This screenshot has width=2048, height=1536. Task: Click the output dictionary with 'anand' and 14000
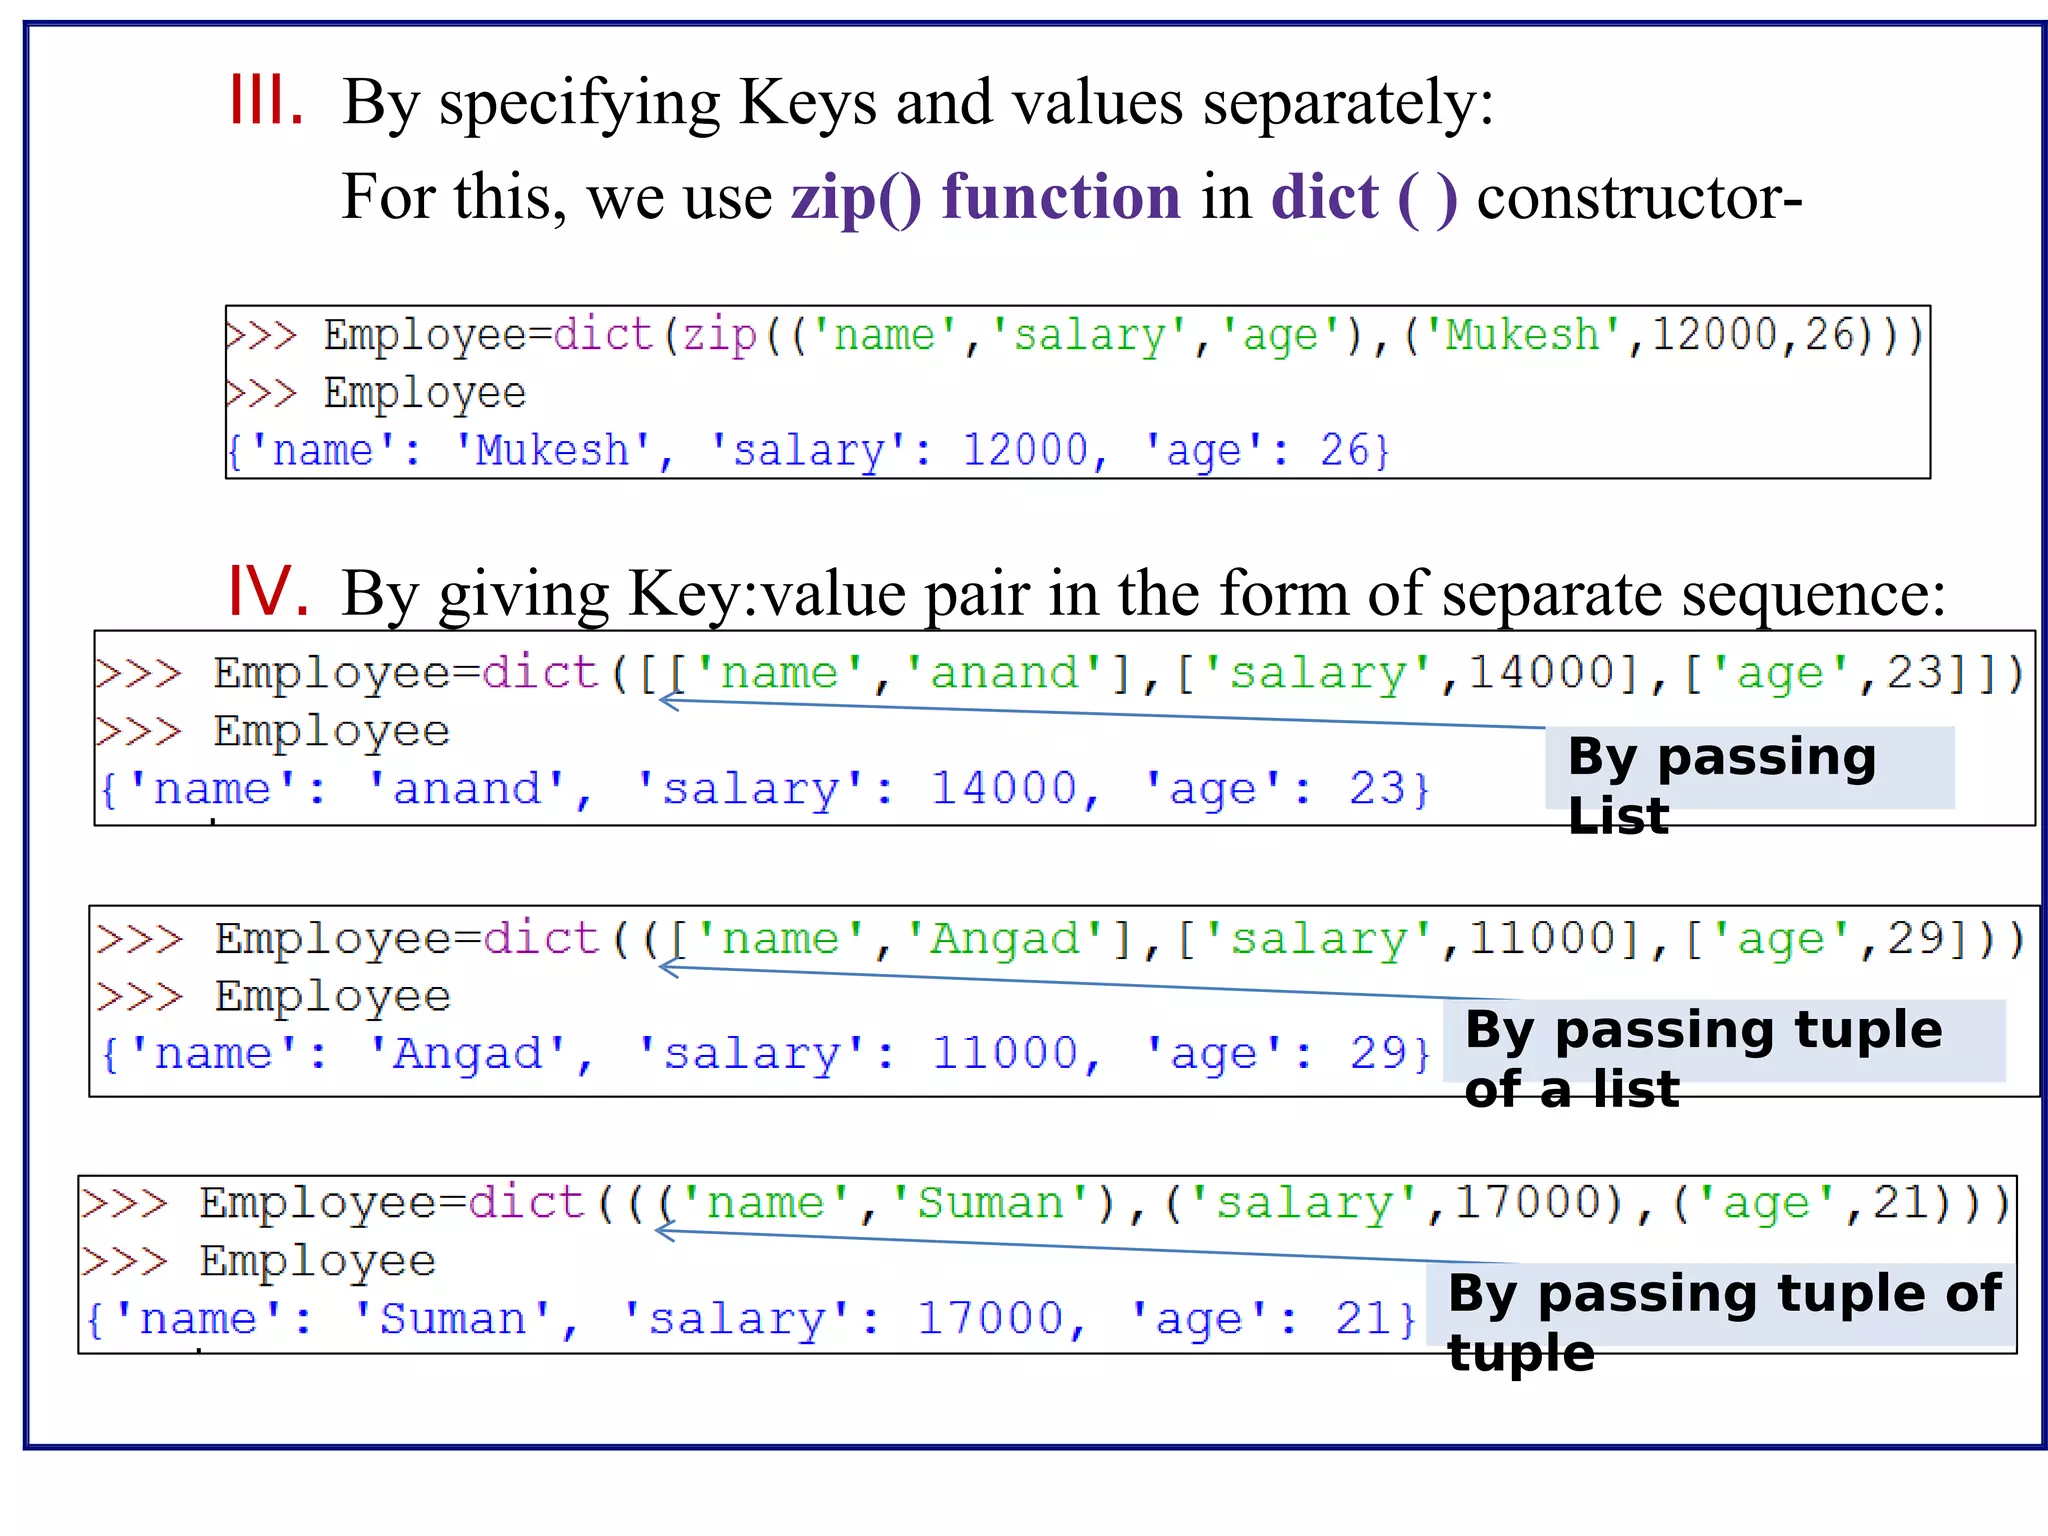coord(765,789)
